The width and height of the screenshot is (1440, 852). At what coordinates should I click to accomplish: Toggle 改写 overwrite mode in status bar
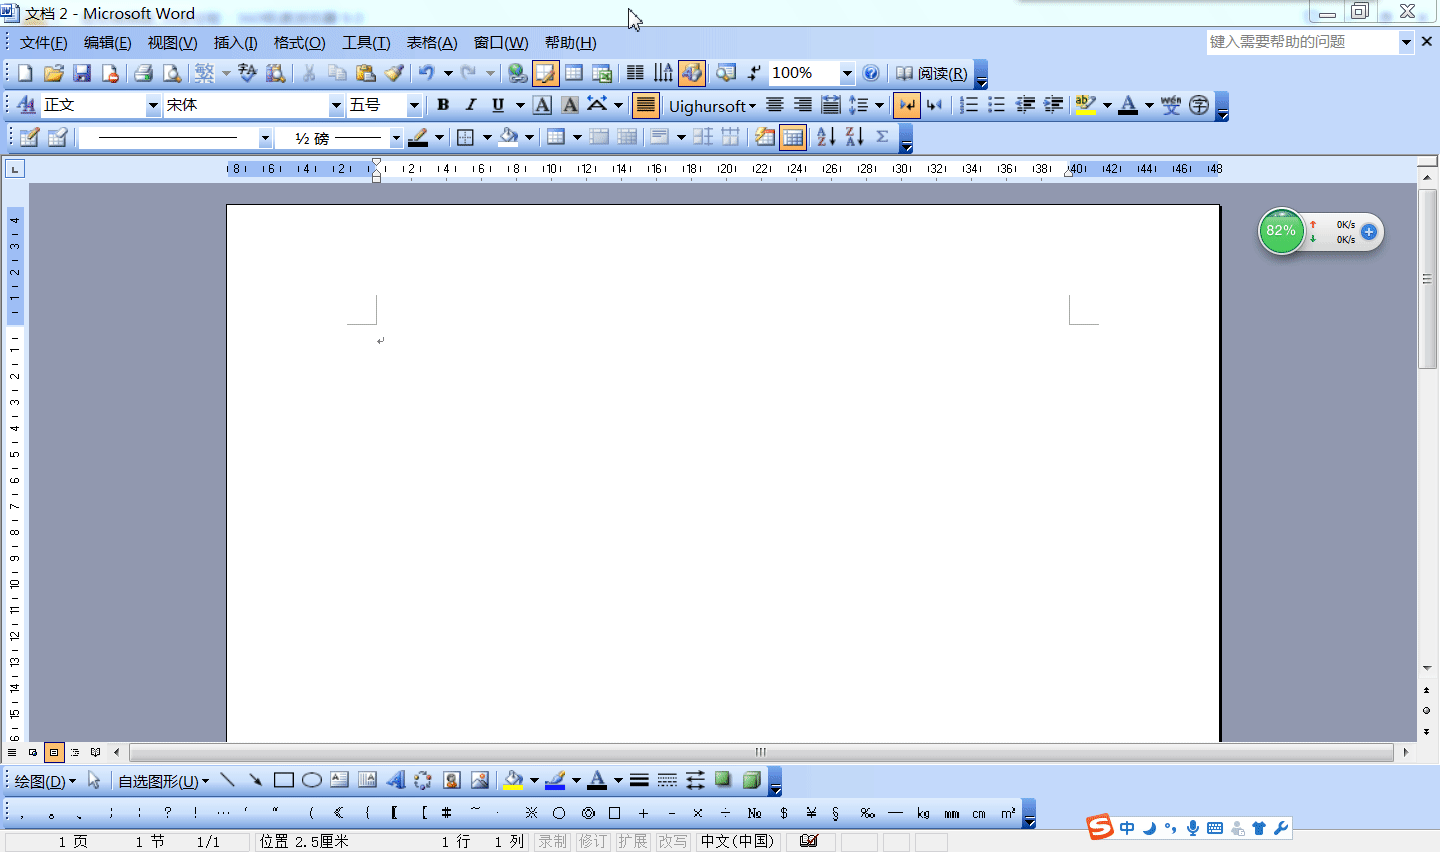[673, 842]
